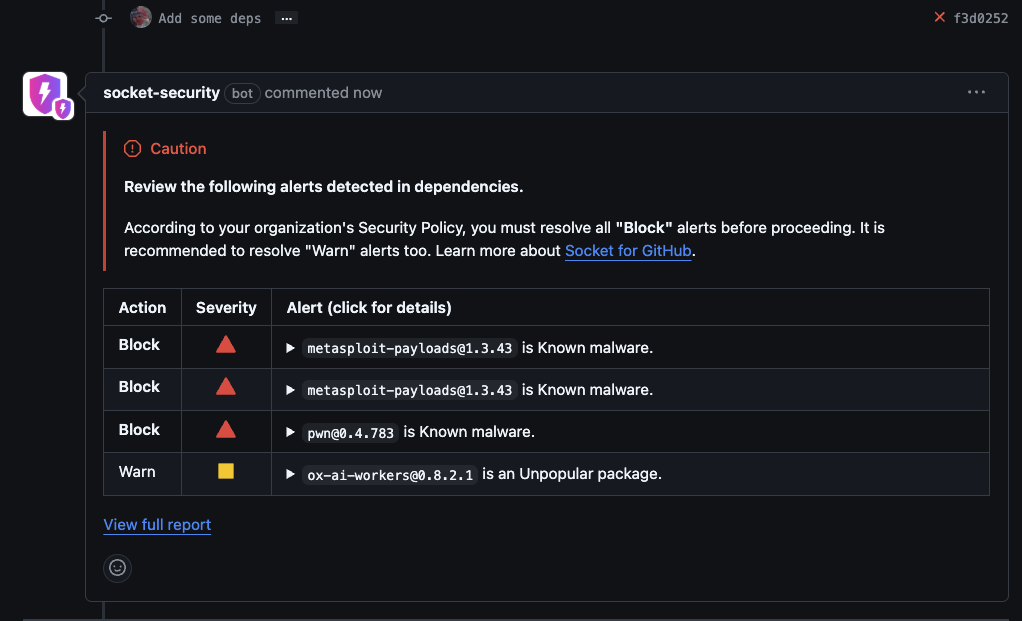Expand the ox-ai-workers unpopular package alert
This screenshot has width=1022, height=621.
291,474
